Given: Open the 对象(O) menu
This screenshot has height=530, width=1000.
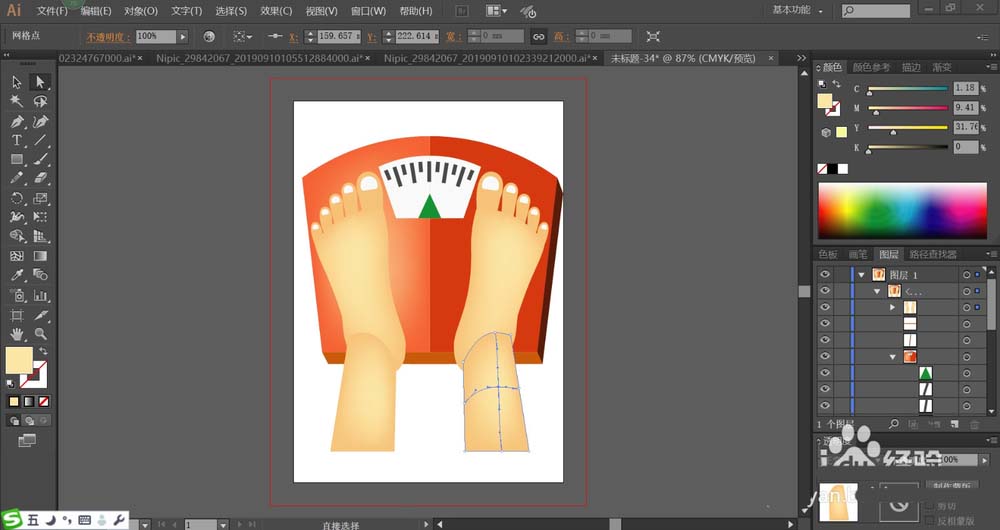Looking at the screenshot, I should click(x=141, y=11).
